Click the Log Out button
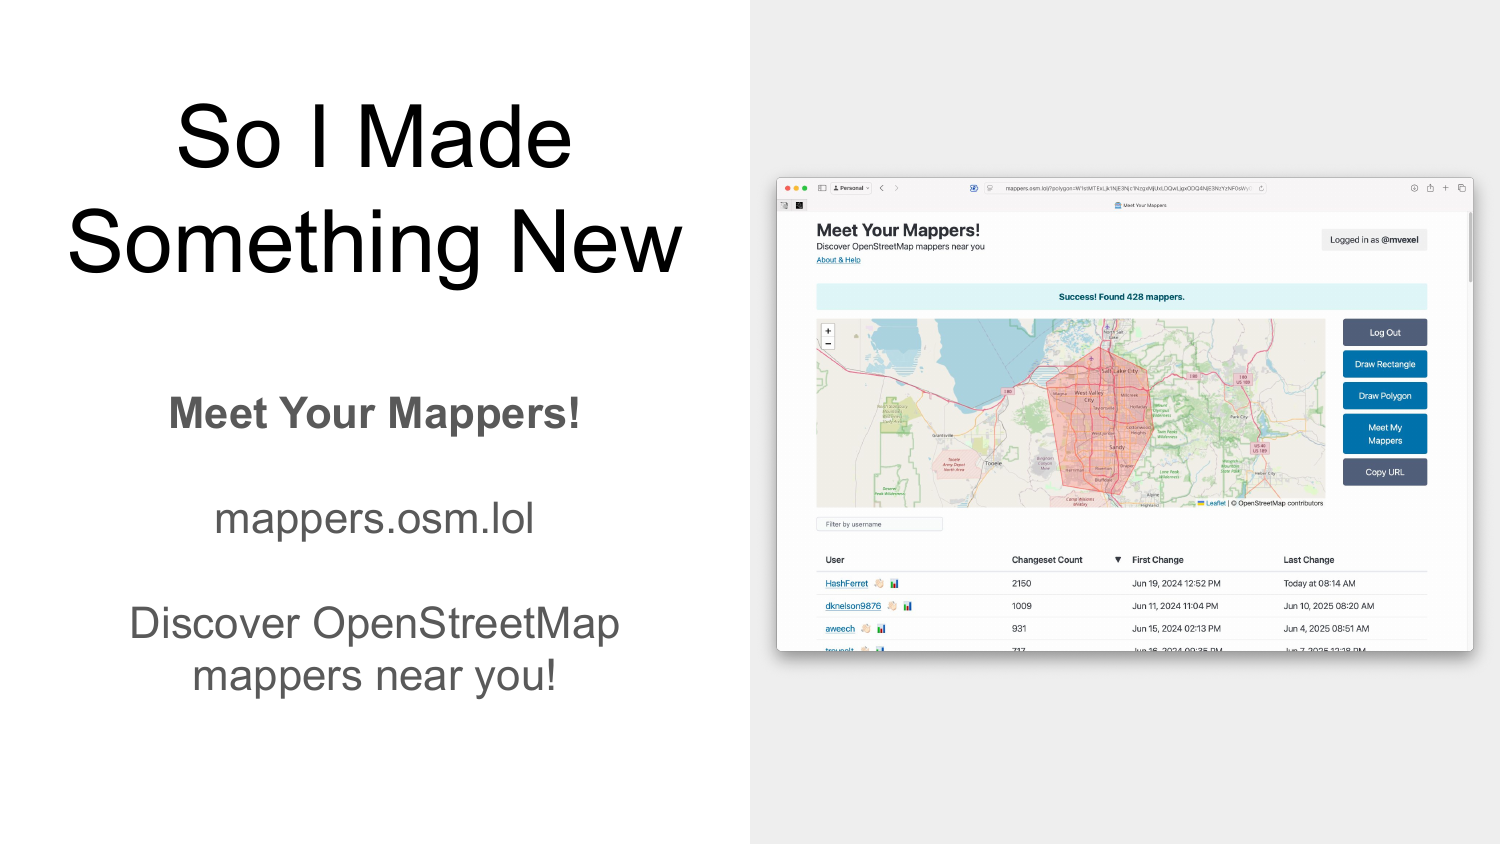The height and width of the screenshot is (844, 1500). coord(1385,333)
